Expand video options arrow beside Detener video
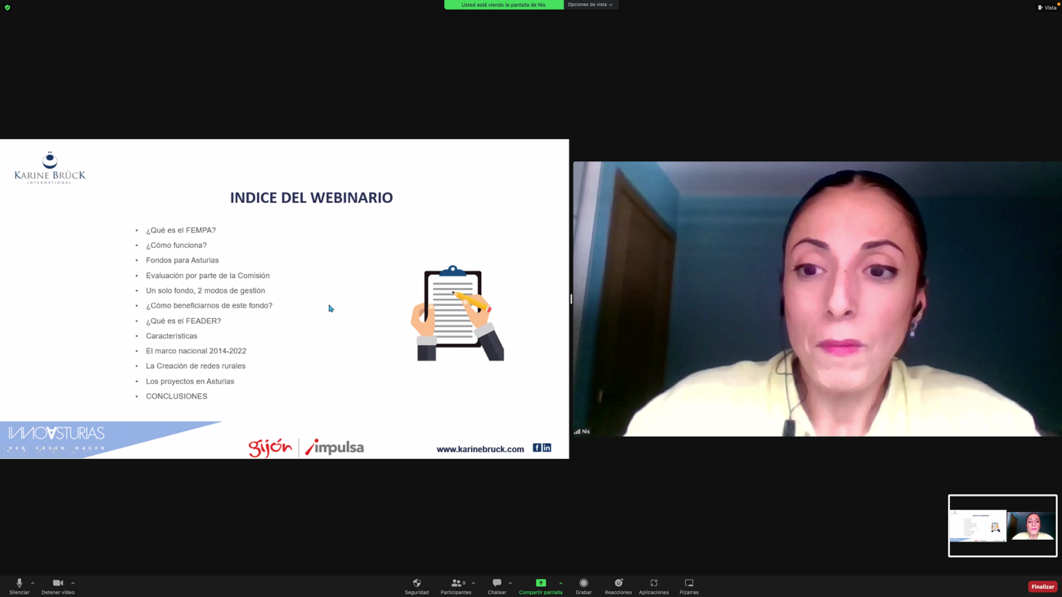1062x597 pixels. pos(73,583)
